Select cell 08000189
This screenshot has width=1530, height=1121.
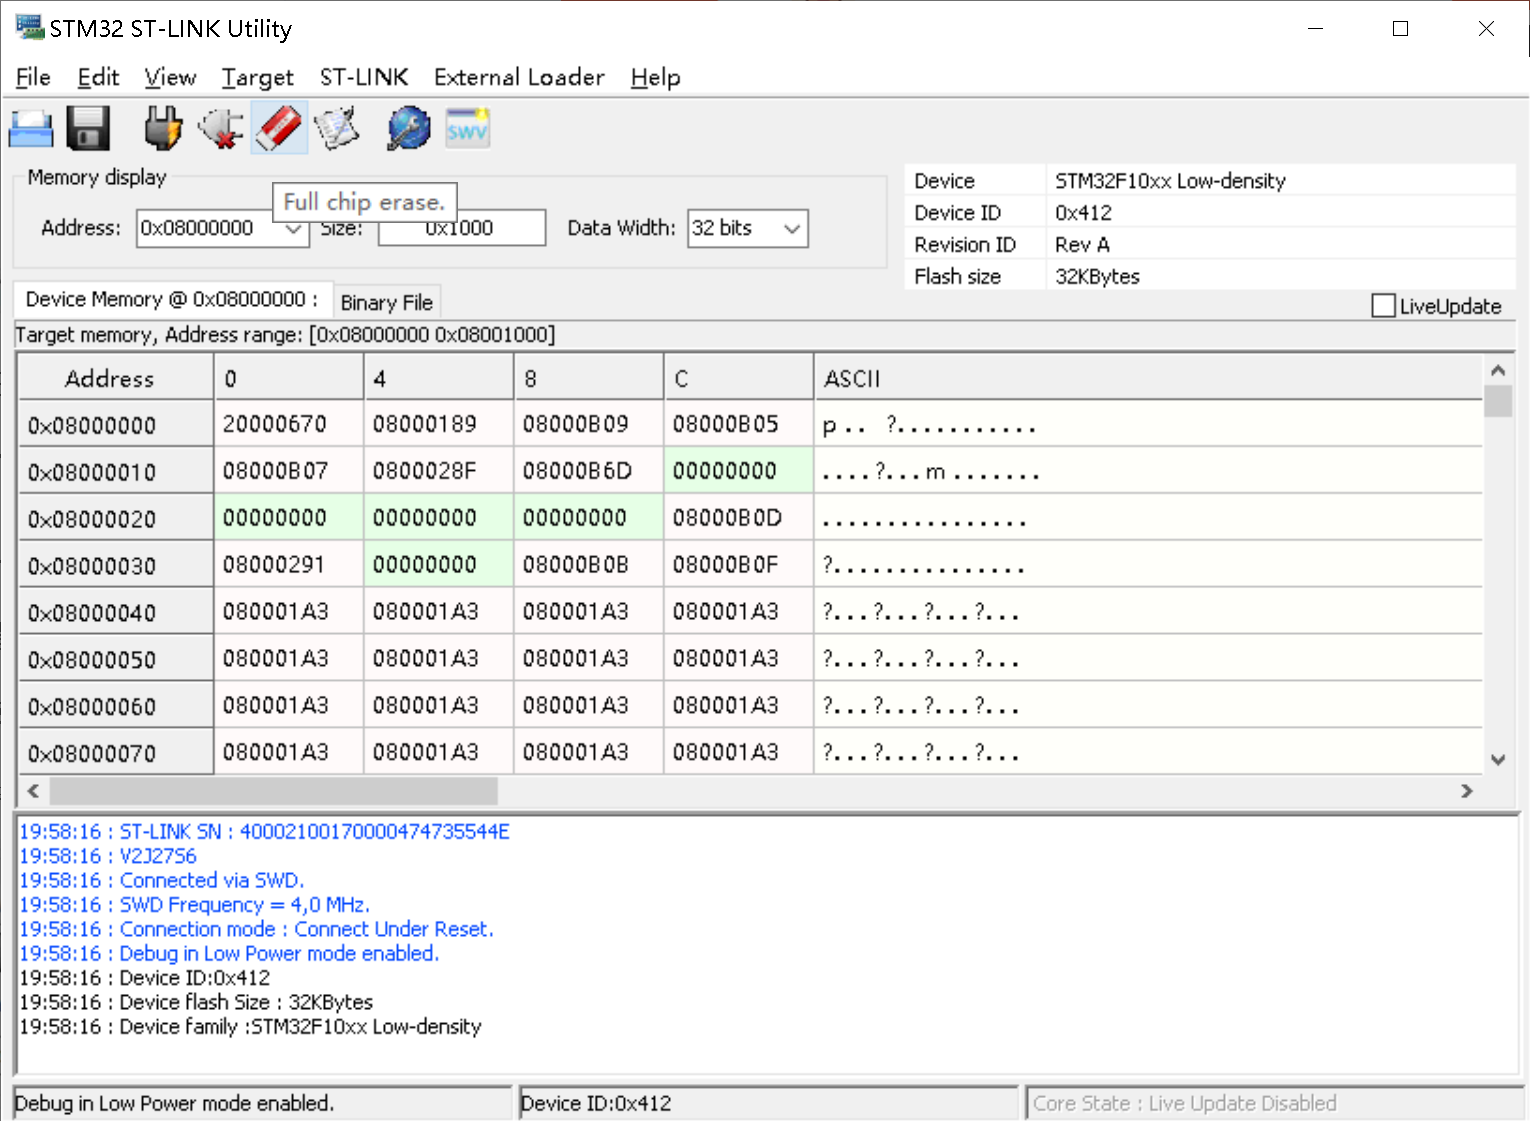coord(439,424)
